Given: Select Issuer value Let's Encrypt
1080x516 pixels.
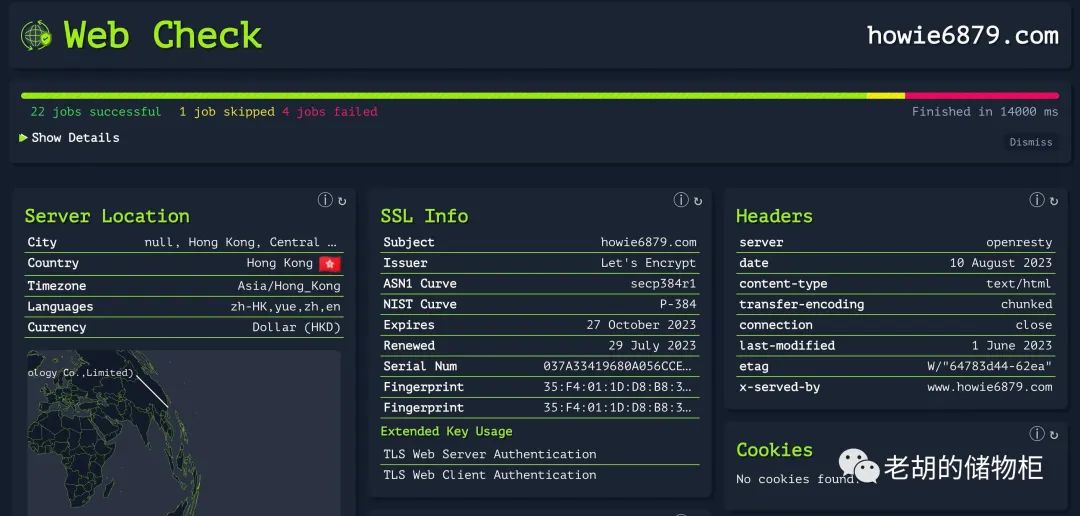Looking at the screenshot, I should 648,263.
